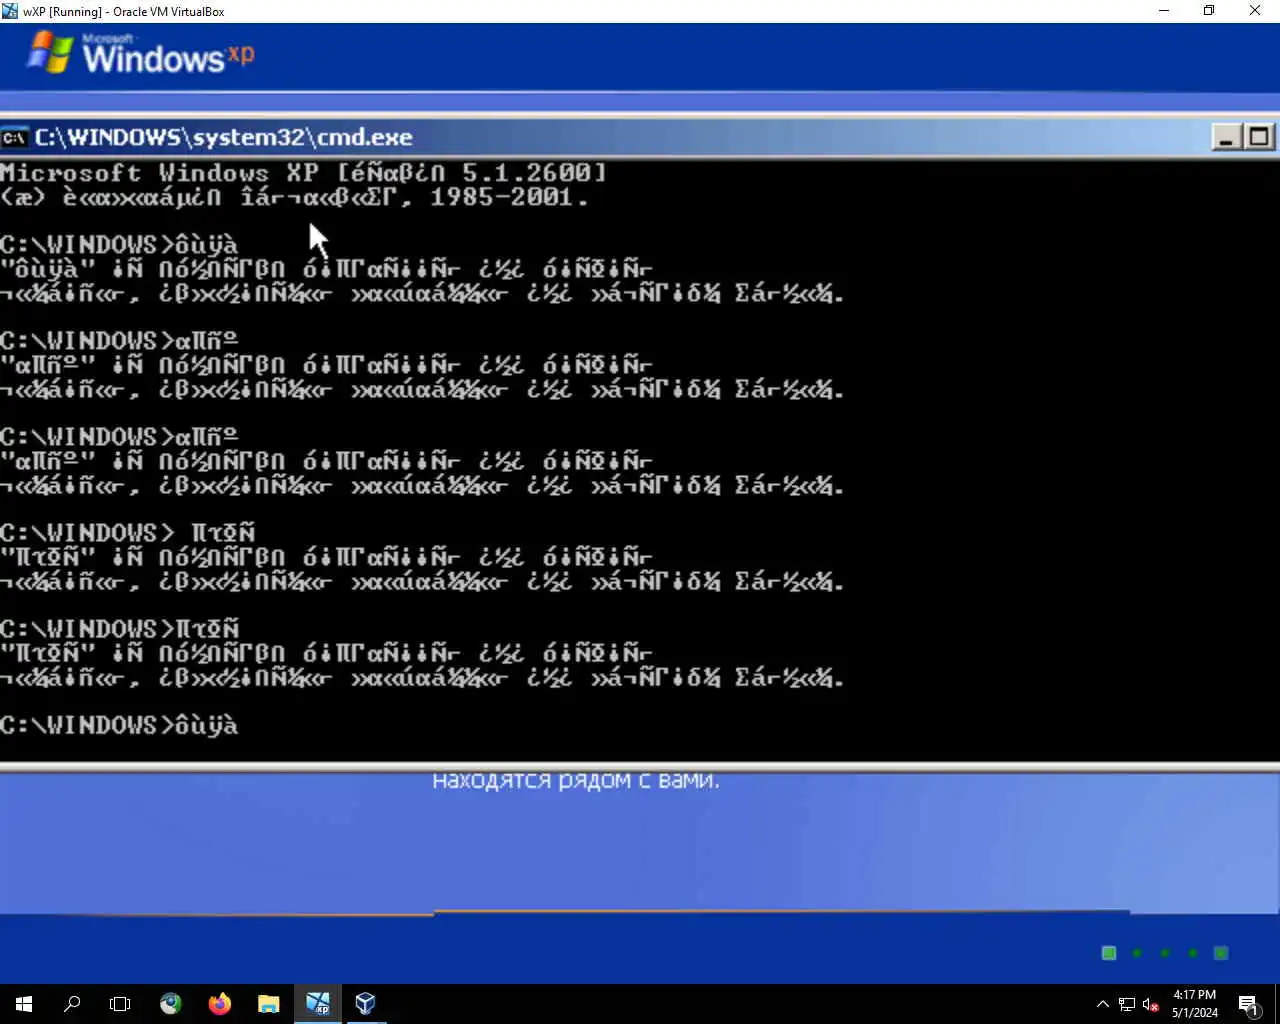Open the clock showing 4:17 PM

tap(1195, 1004)
